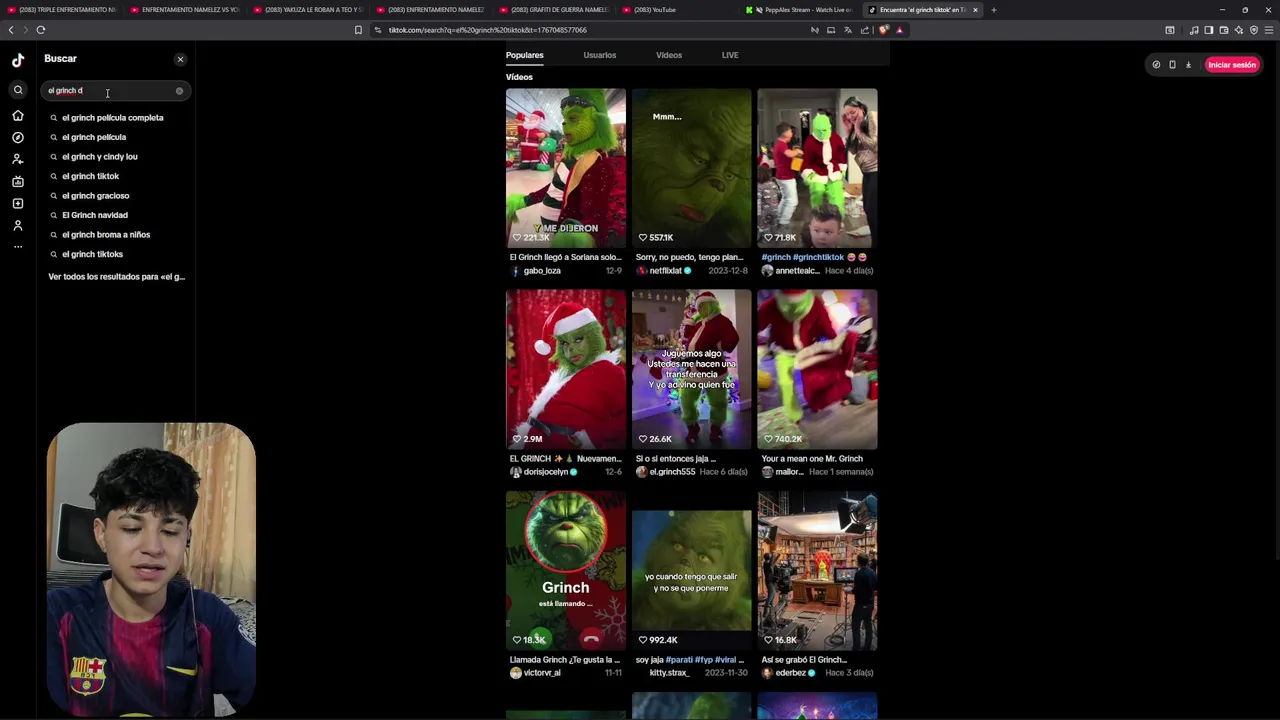Click the phone app icon next to Iniciar sesión
Screen dimensions: 1280x720
[x=1172, y=65]
